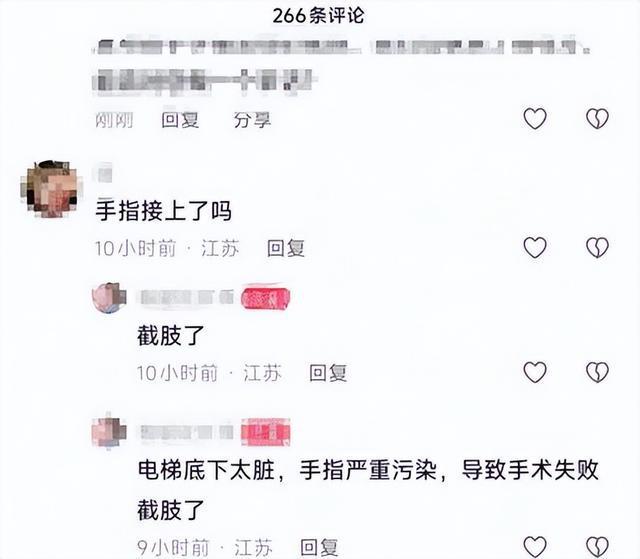Like the first 截肢了 reply

535,372
